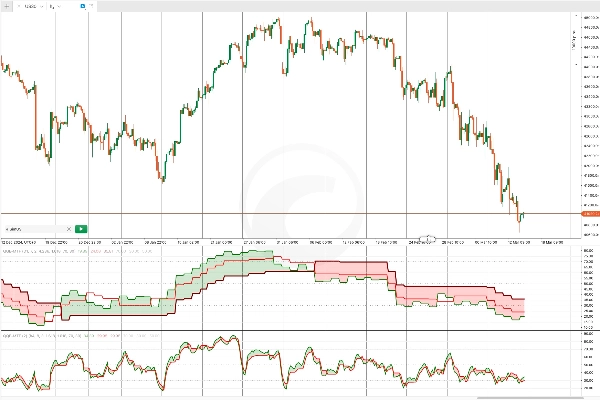
Task: Click the red cloud band in middle indicator
Action: 350,269
